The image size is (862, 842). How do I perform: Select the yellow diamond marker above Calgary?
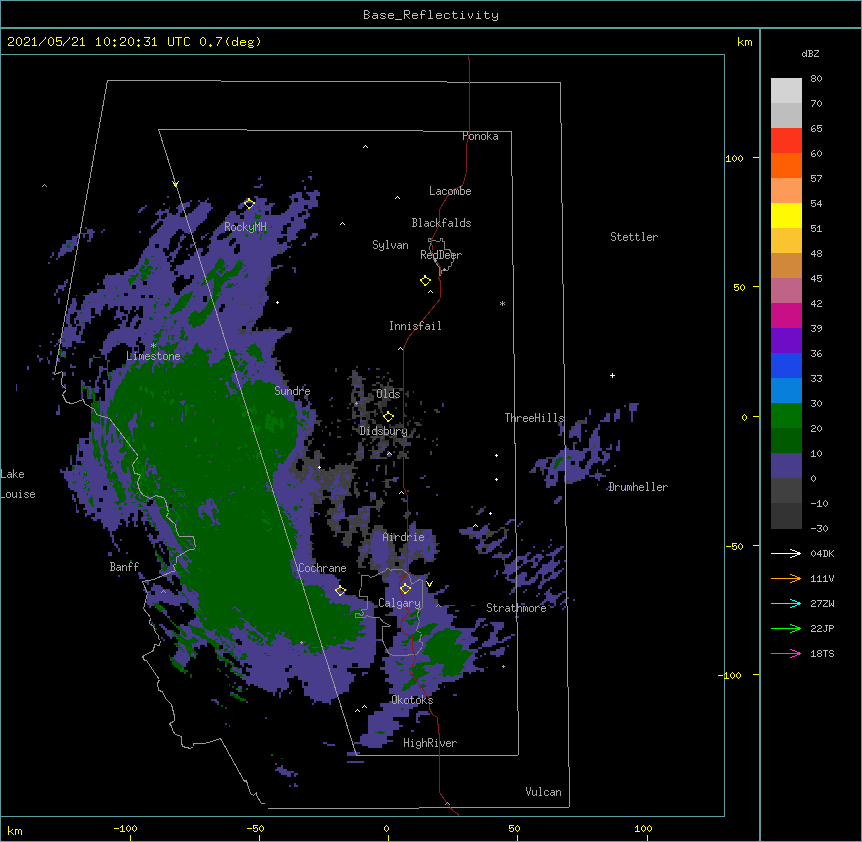[405, 589]
